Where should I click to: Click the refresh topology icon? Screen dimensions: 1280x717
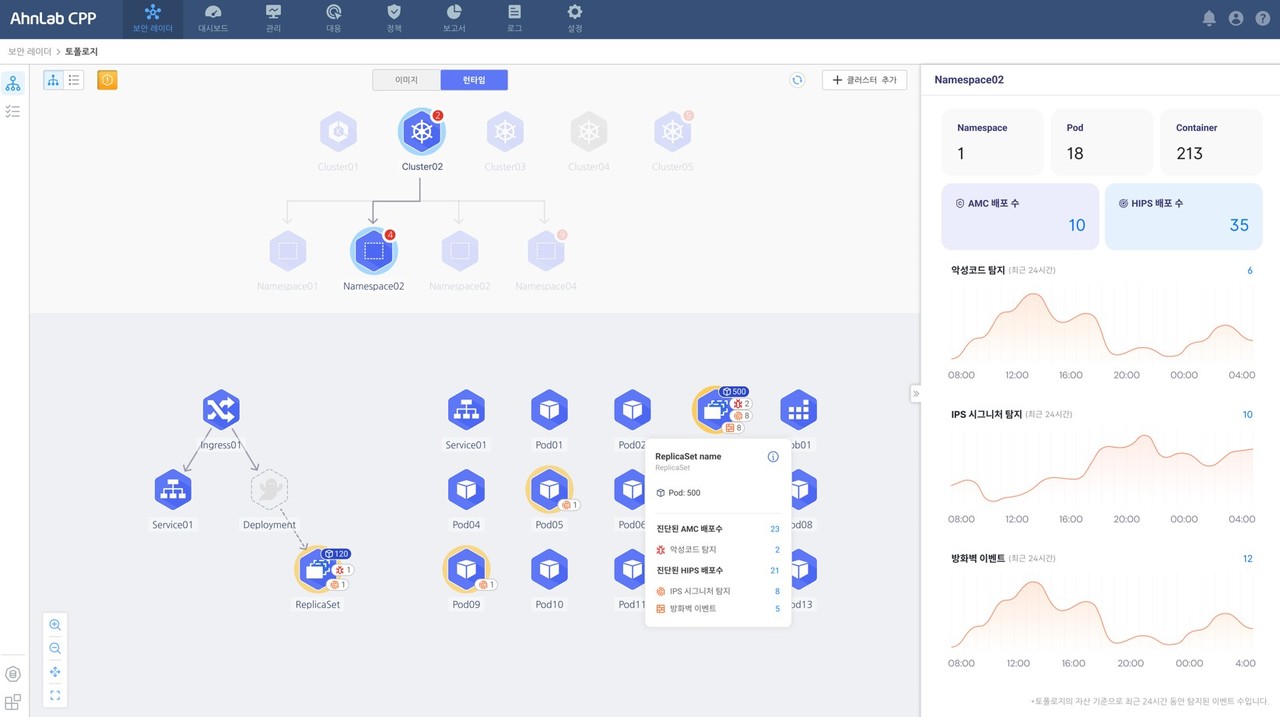[x=797, y=80]
